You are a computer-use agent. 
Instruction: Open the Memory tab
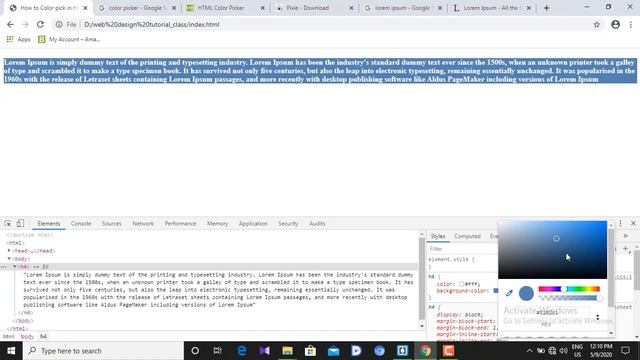217,223
